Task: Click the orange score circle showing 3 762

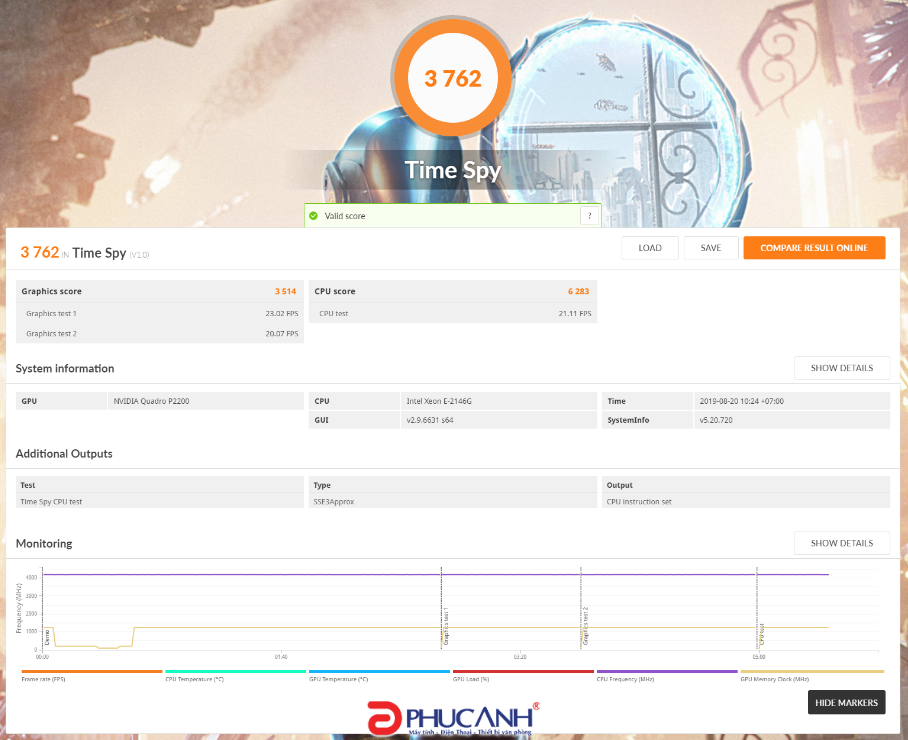Action: [x=453, y=78]
